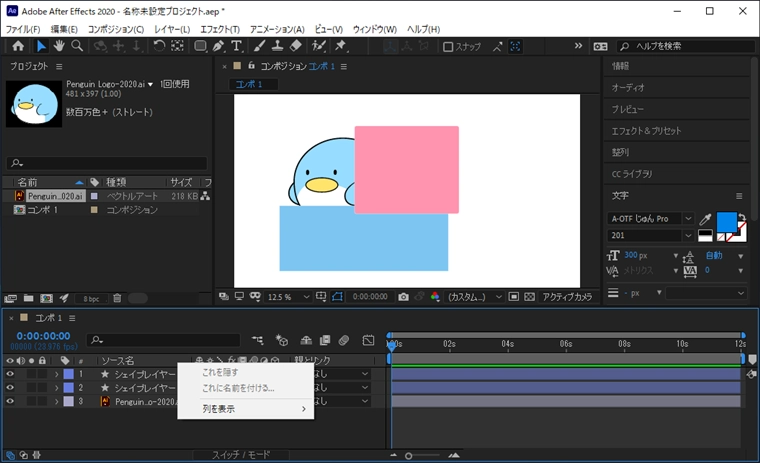Image resolution: width=760 pixels, height=463 pixels.
Task: Take a snapshot with camera icon
Action: point(403,297)
